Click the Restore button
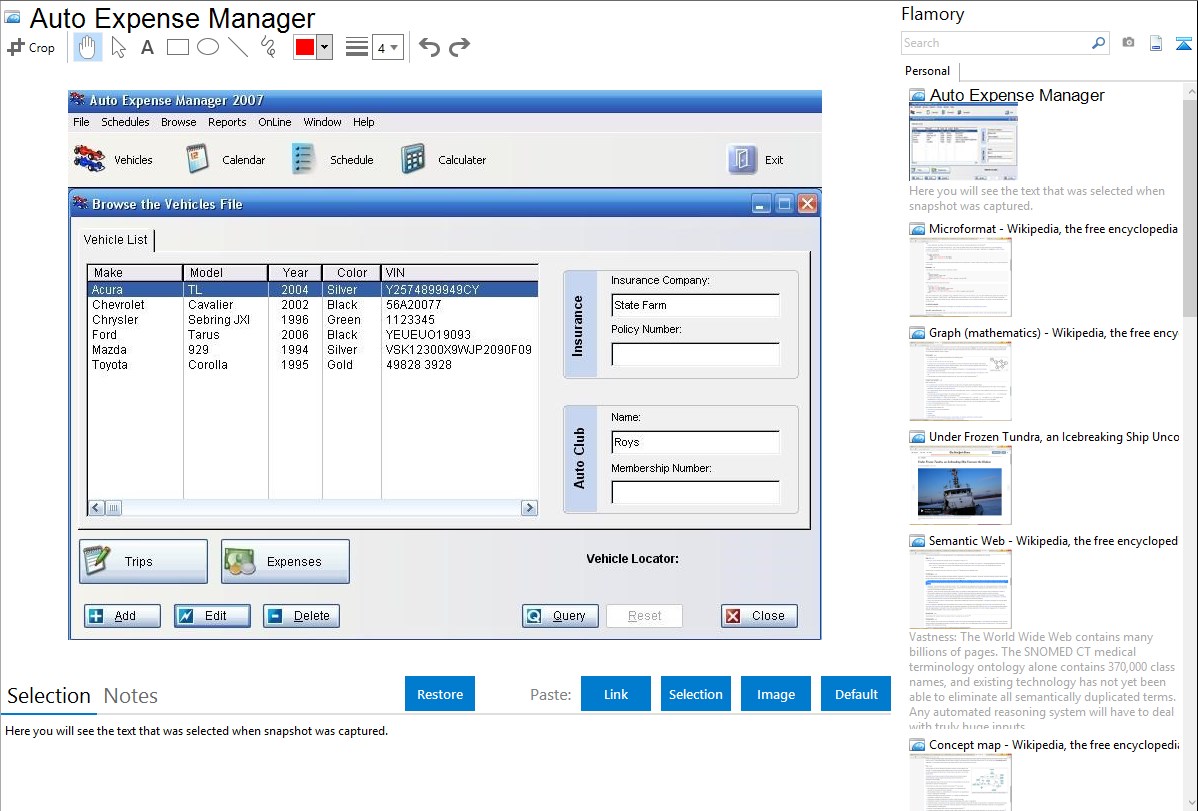 tap(440, 694)
